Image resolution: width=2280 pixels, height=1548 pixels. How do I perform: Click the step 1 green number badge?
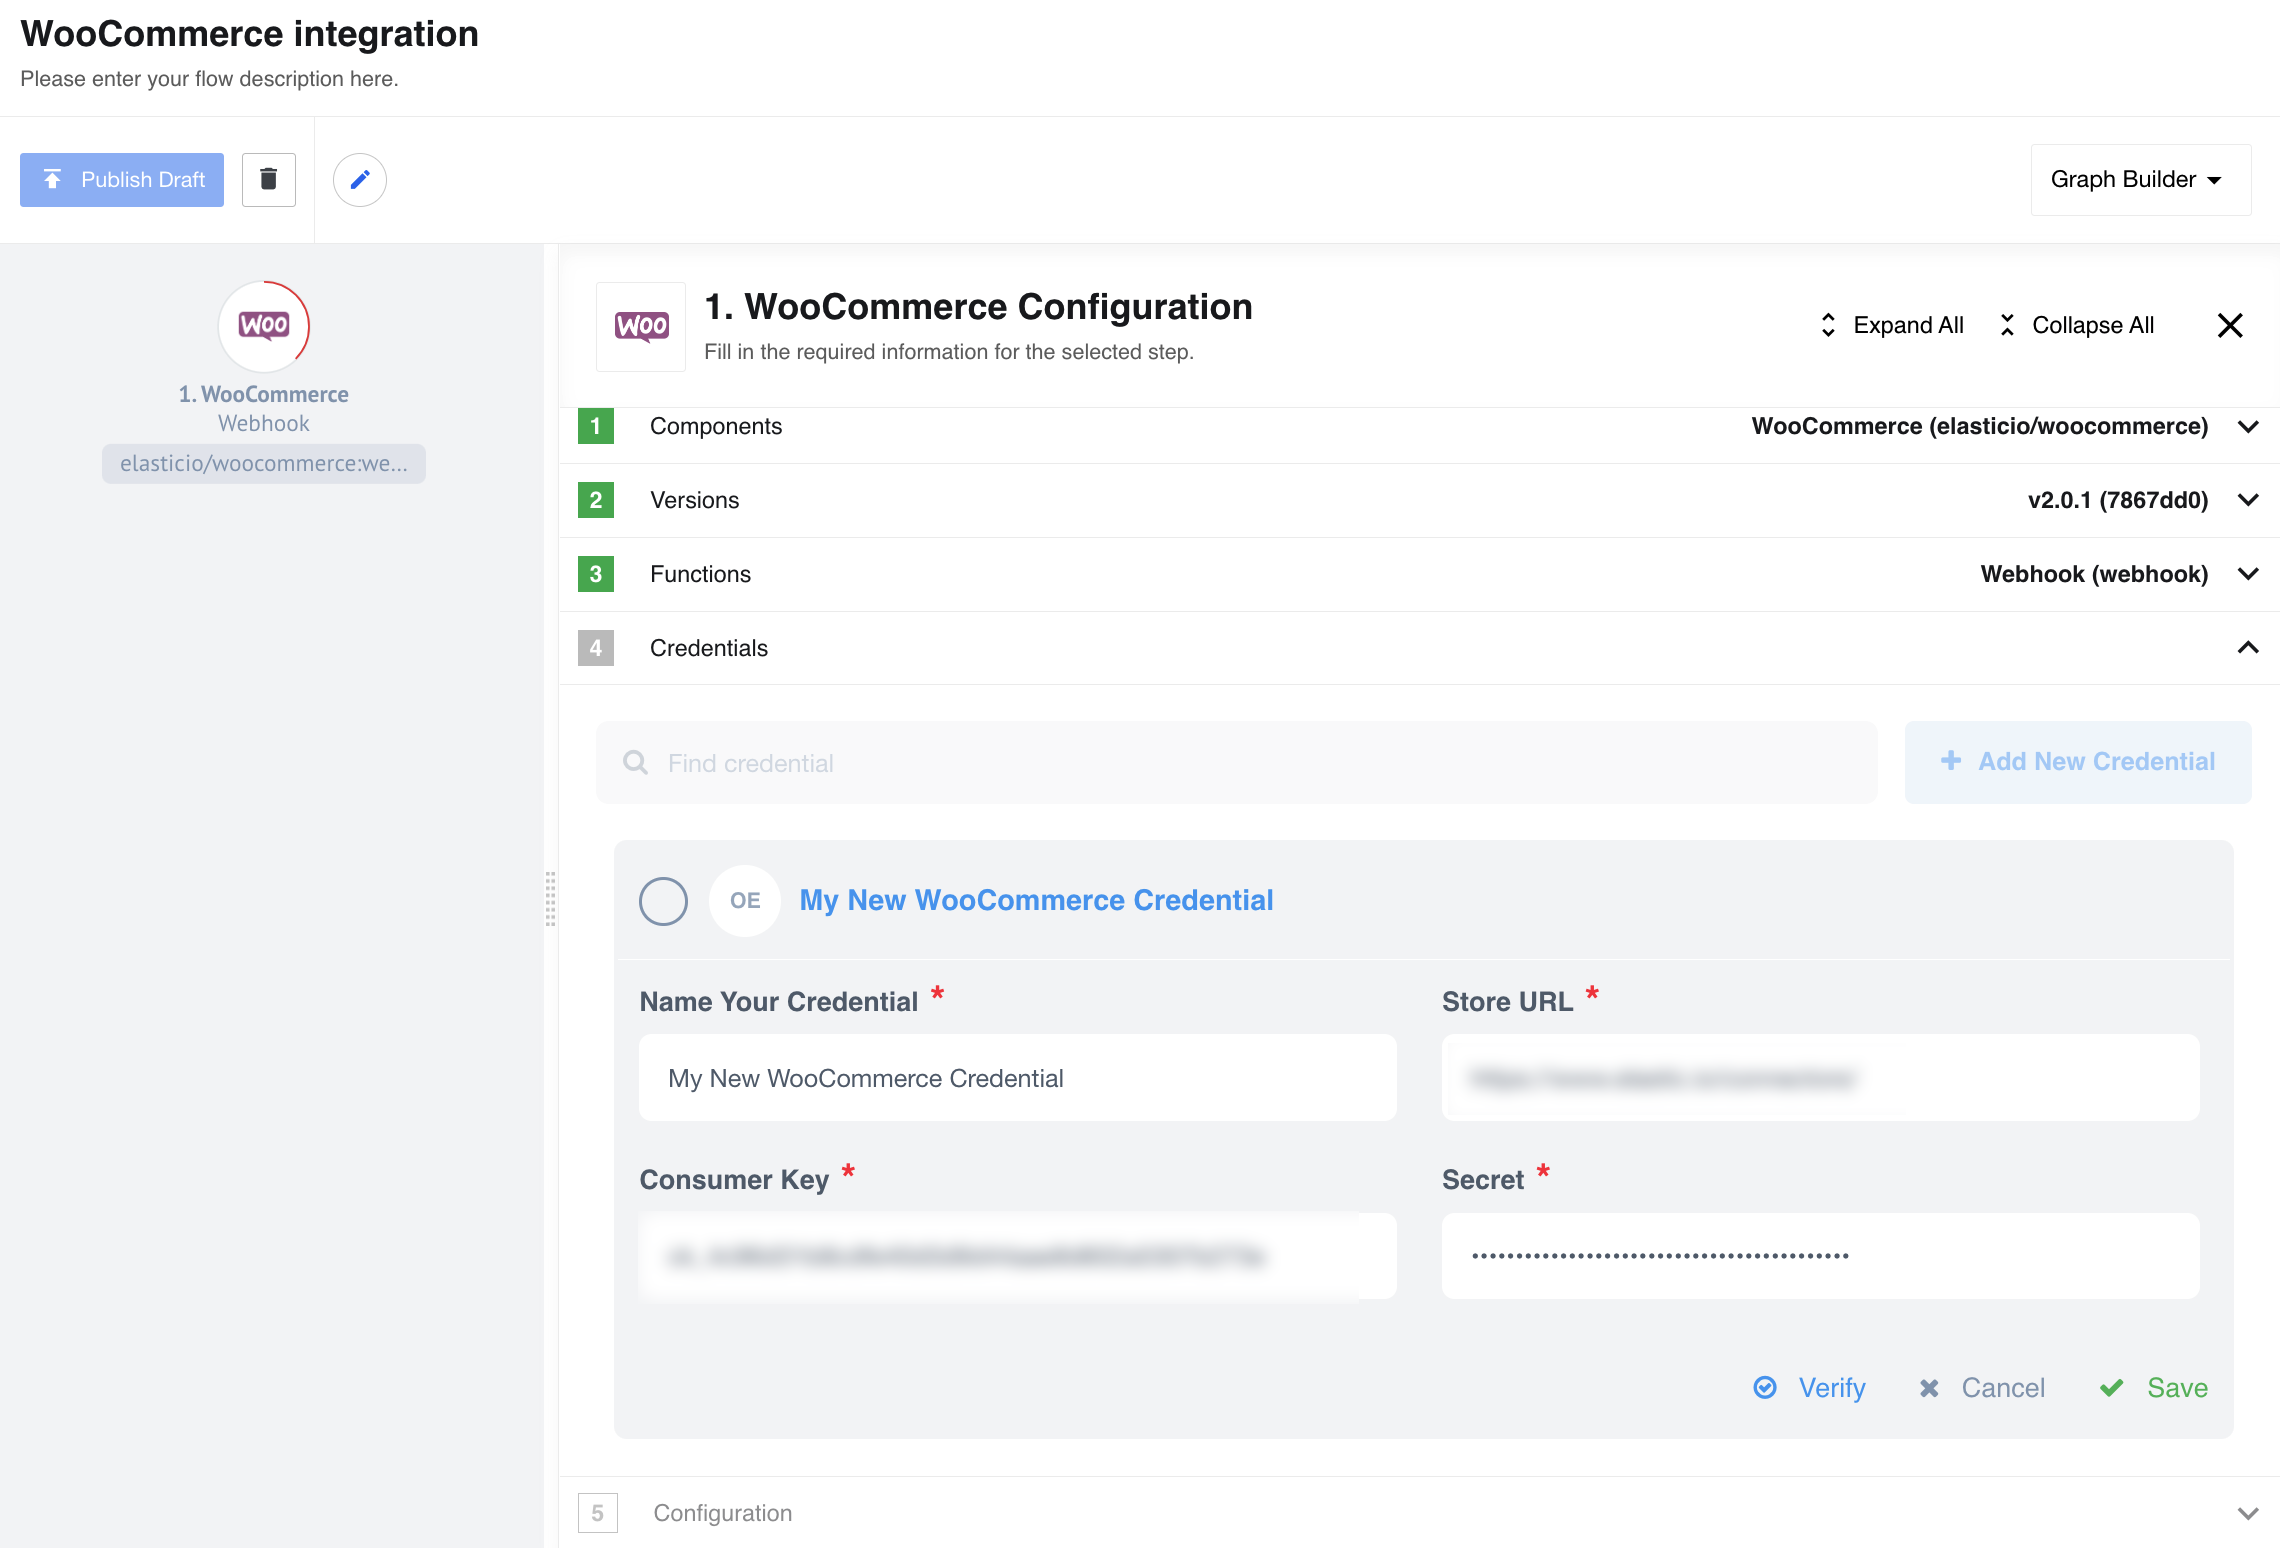click(x=596, y=427)
